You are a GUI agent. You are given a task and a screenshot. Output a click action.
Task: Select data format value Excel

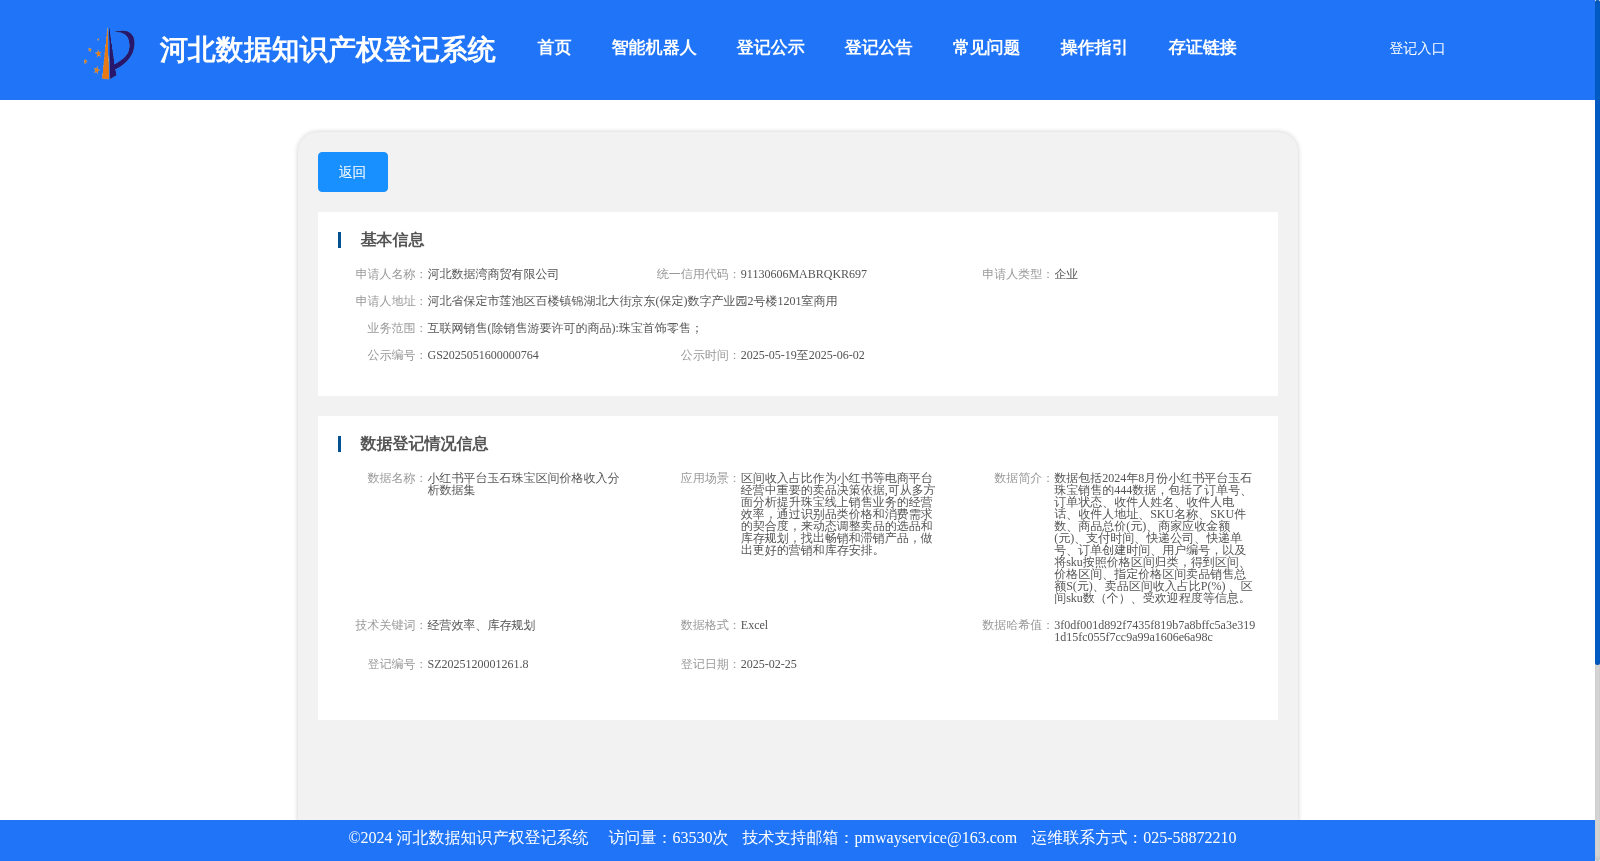pos(754,625)
